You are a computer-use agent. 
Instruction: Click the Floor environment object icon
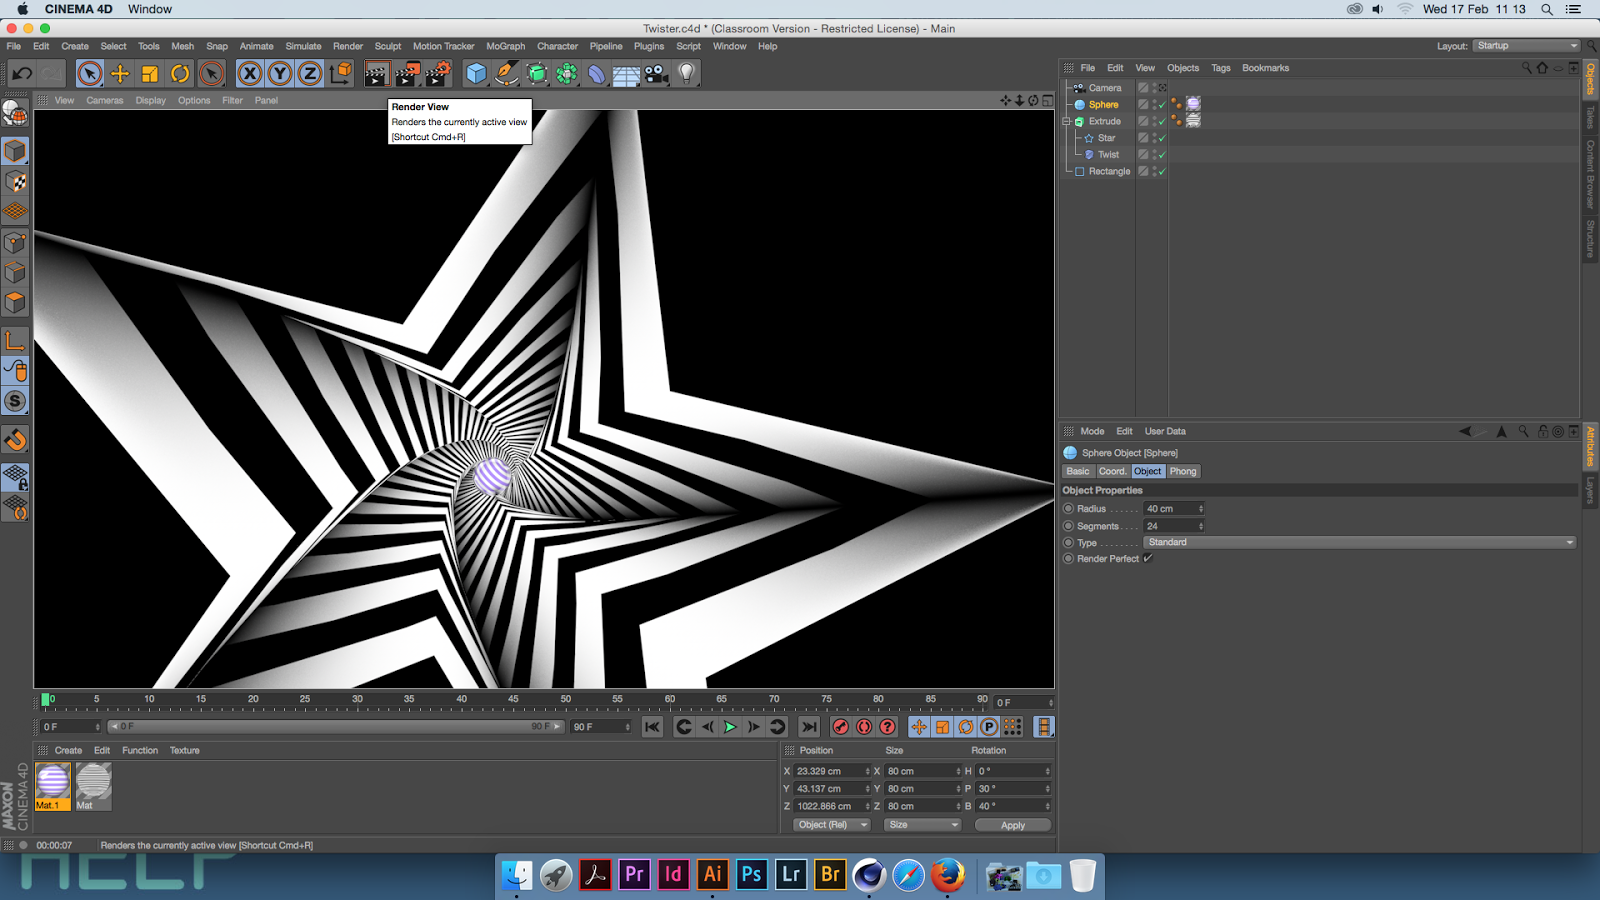coord(626,73)
